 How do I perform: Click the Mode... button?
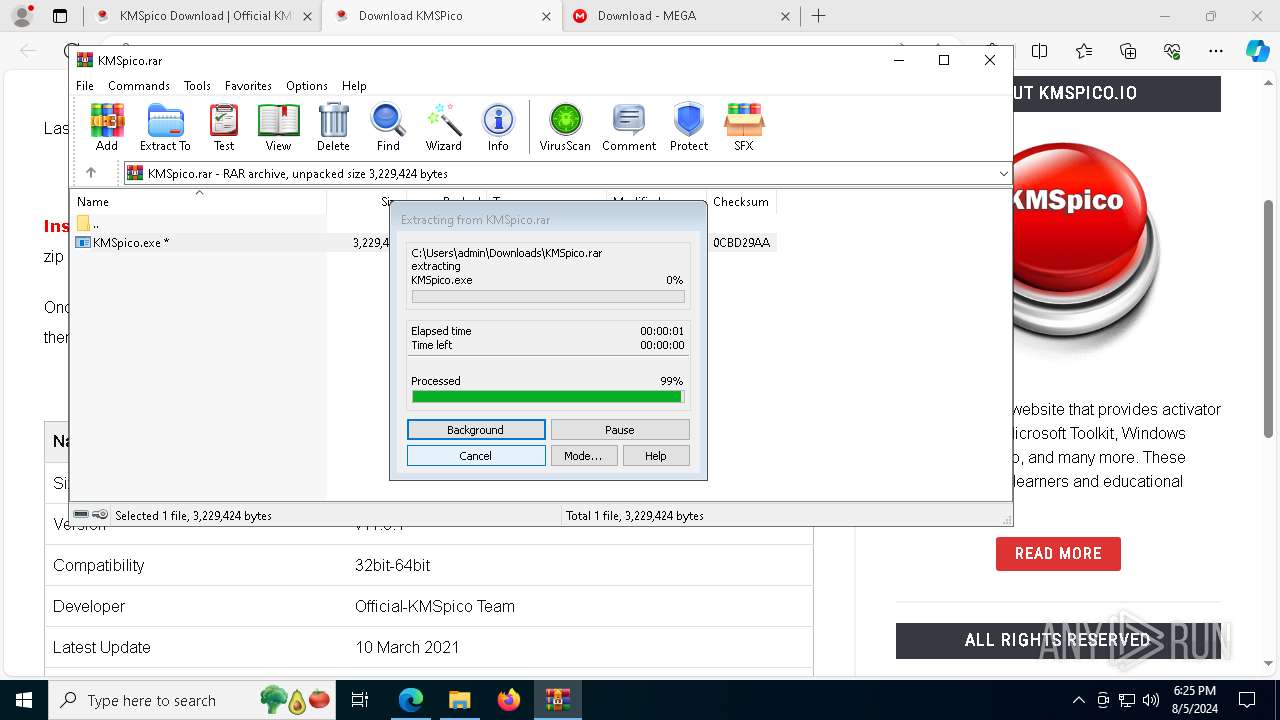click(583, 456)
